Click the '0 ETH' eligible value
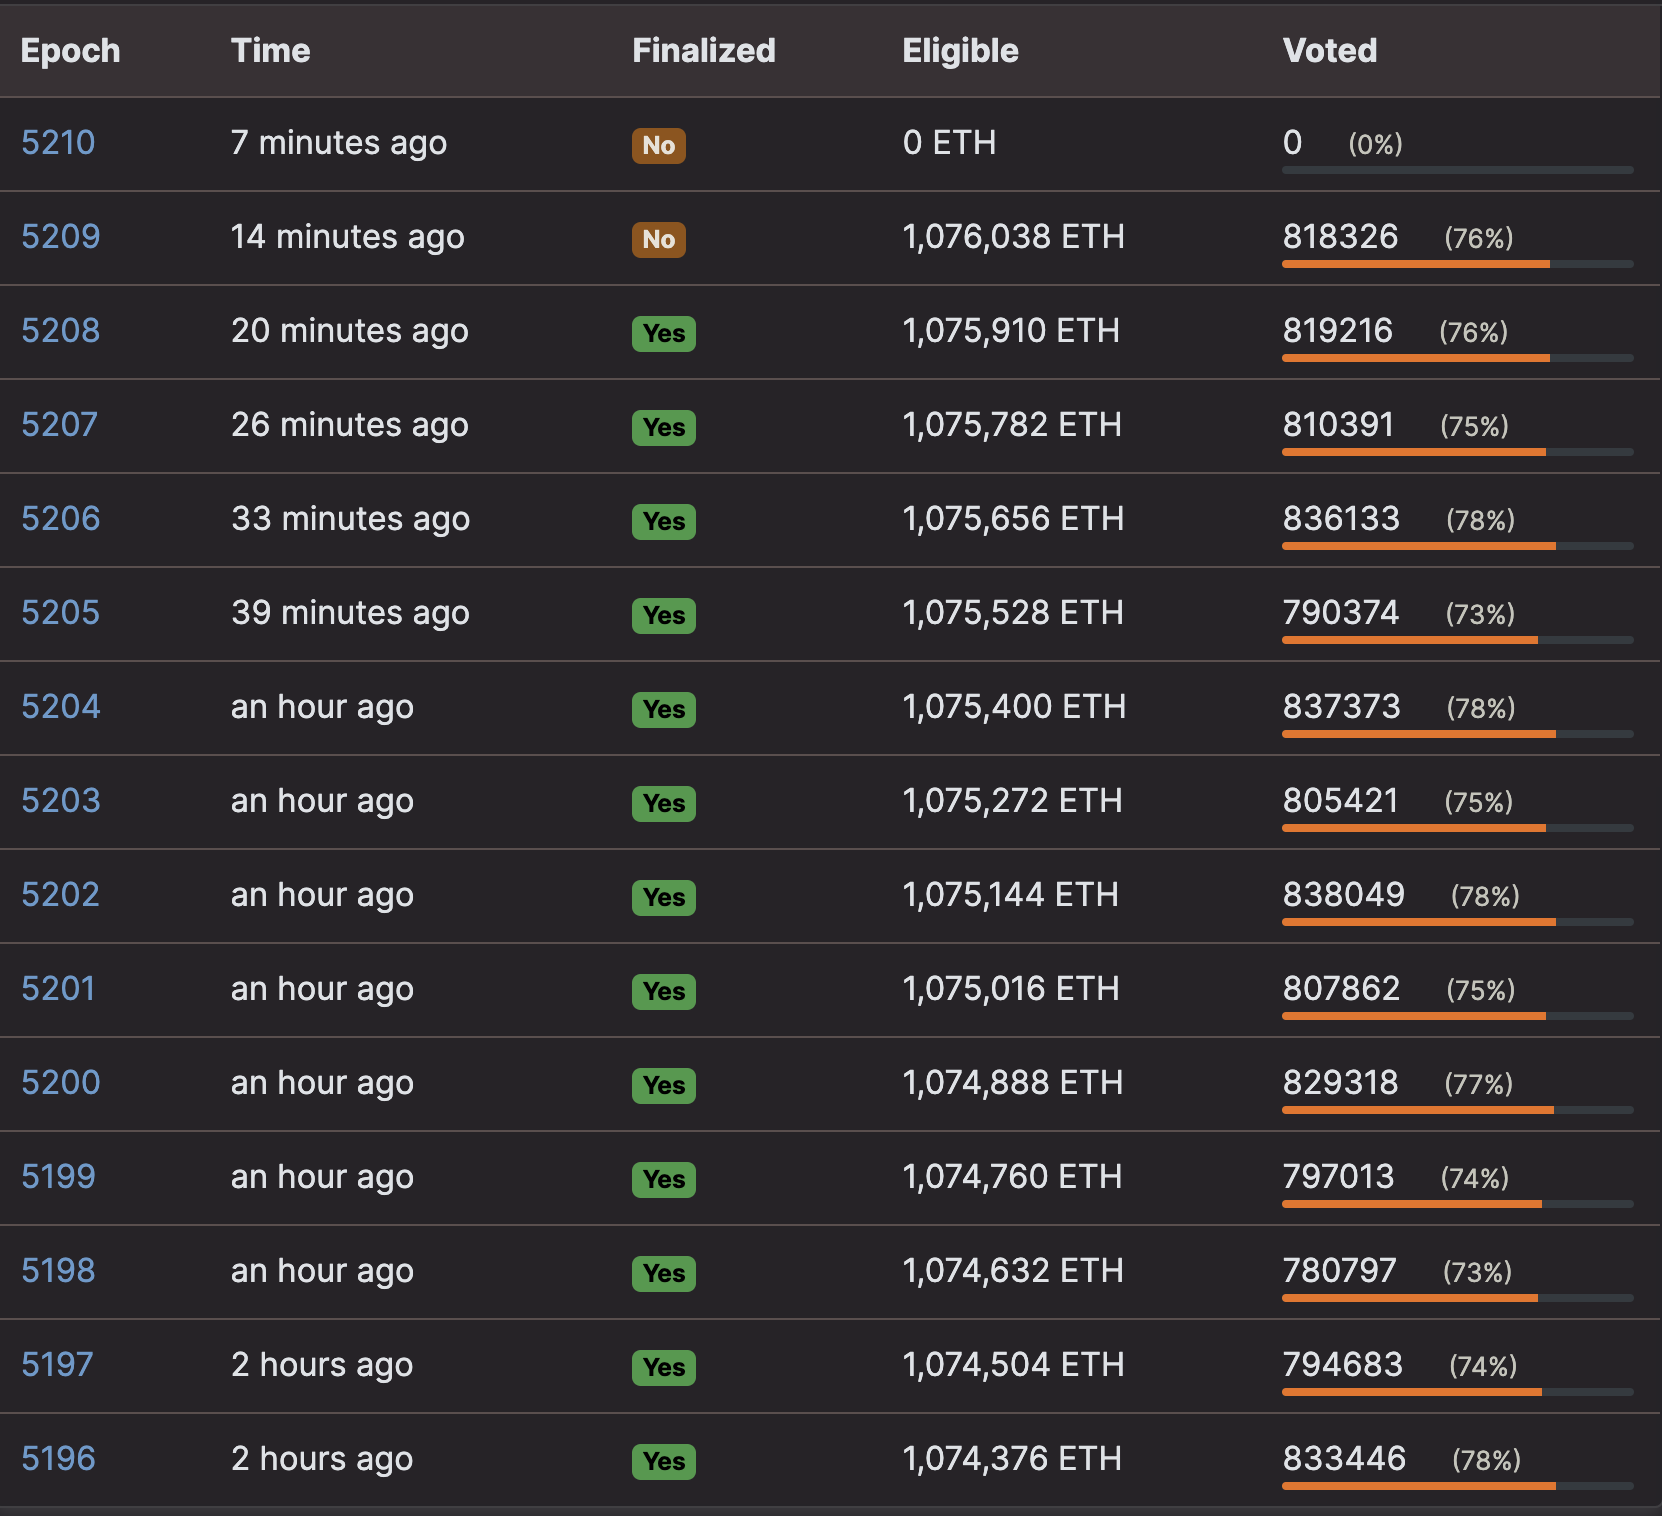This screenshot has width=1662, height=1516. (x=949, y=143)
